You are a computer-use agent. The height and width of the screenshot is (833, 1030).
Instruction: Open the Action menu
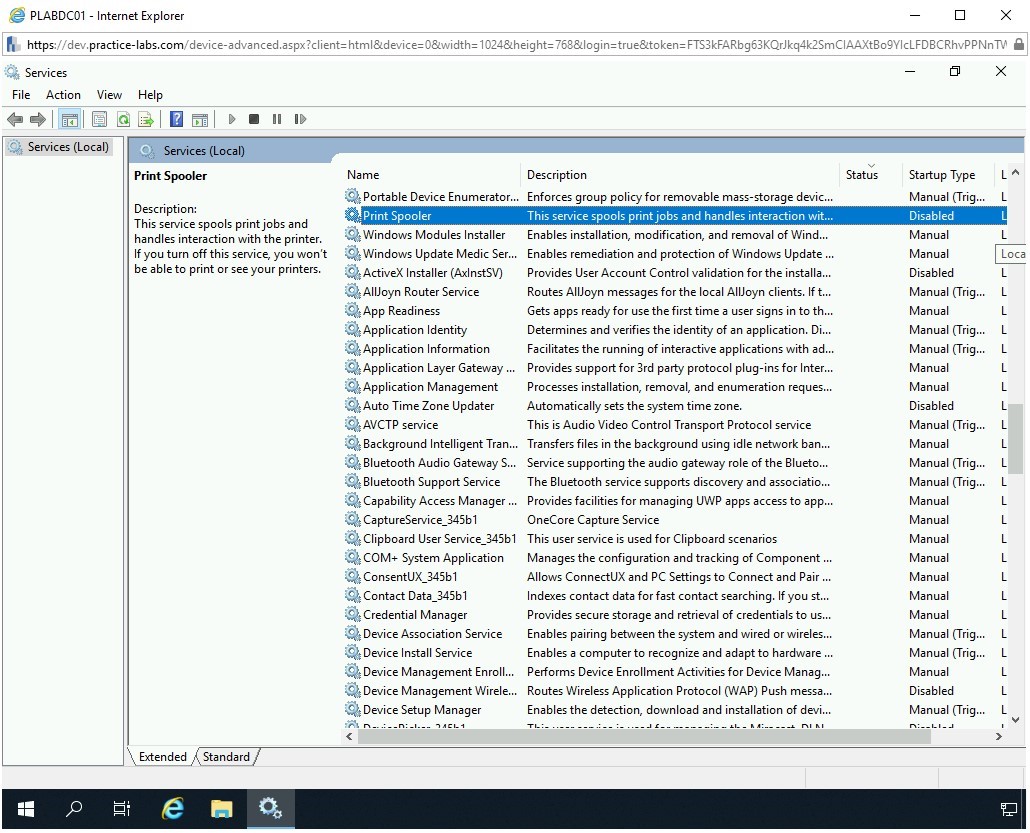coord(63,95)
